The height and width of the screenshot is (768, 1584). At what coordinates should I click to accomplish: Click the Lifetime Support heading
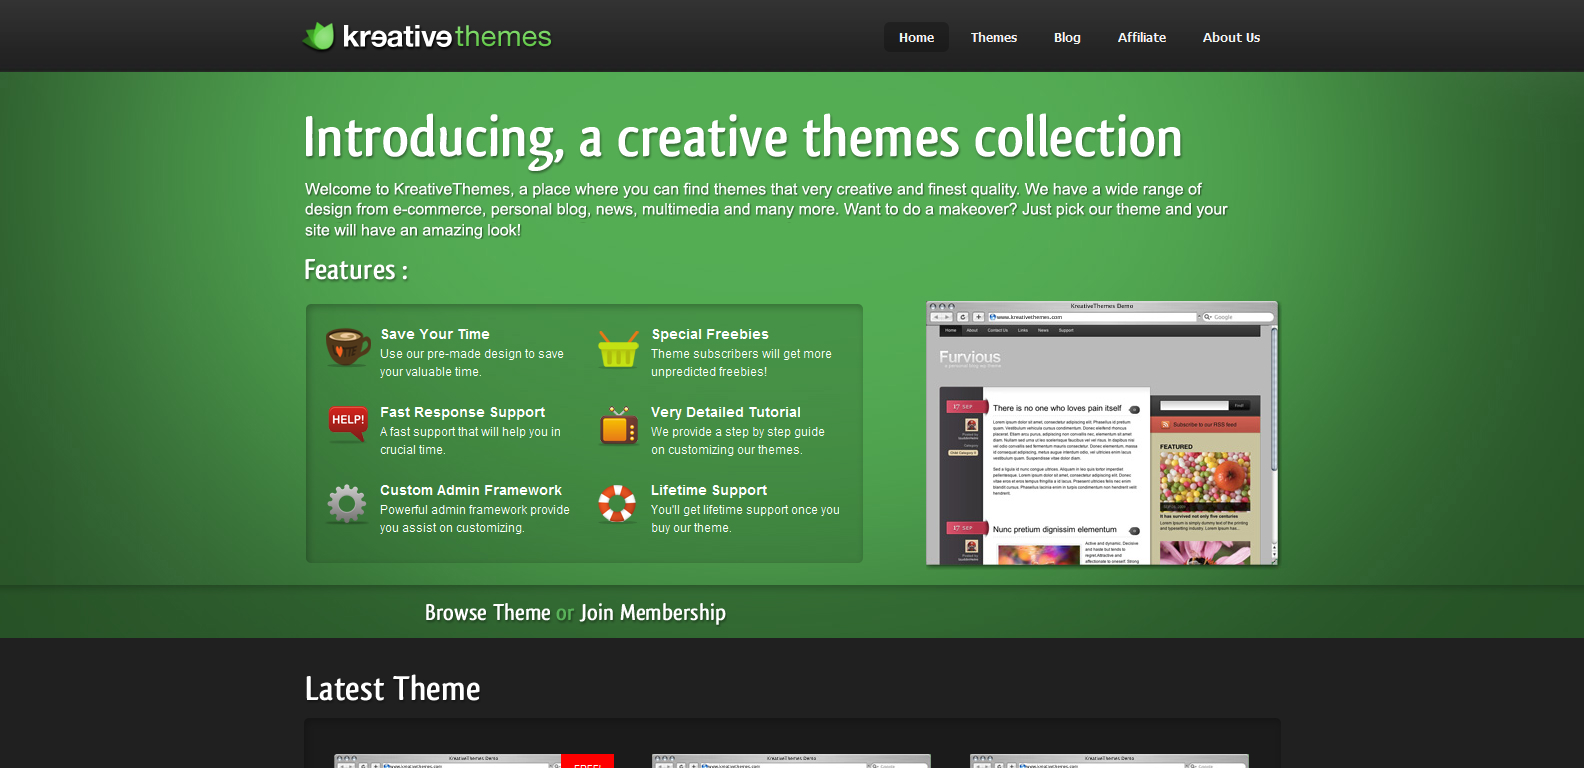[x=709, y=490]
